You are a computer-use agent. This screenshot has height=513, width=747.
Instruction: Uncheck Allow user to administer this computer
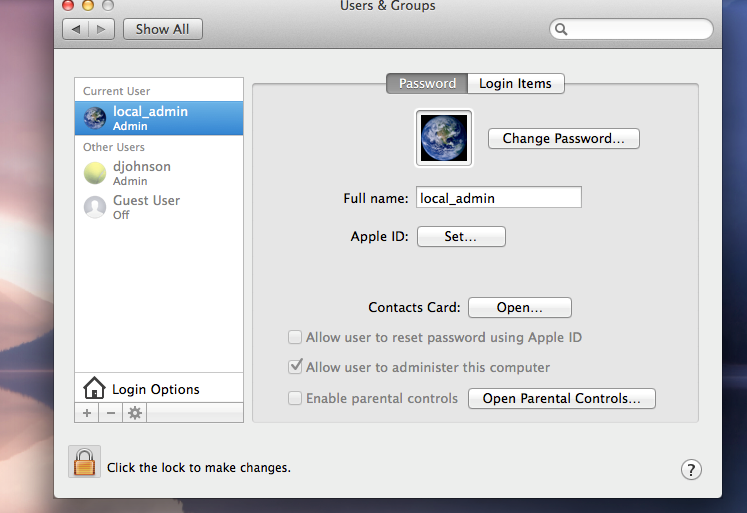pos(295,367)
